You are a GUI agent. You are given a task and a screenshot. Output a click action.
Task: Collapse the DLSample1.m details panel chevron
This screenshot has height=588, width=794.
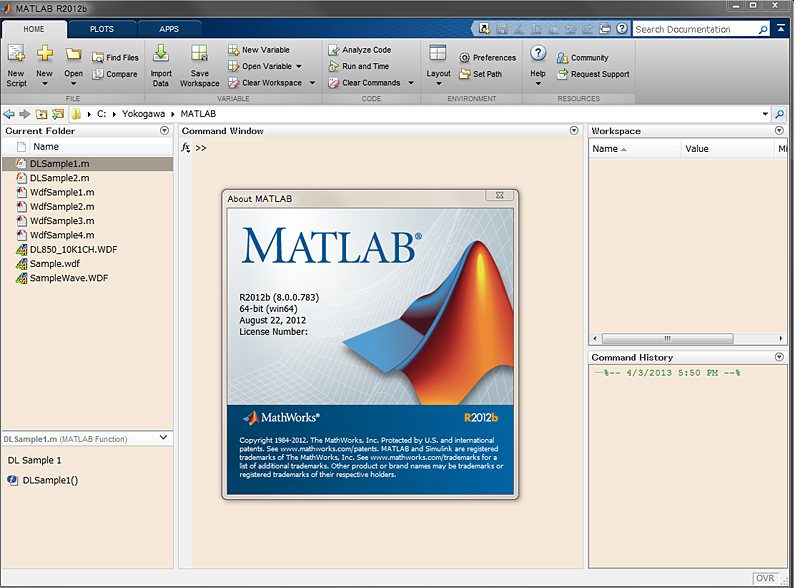tap(163, 437)
